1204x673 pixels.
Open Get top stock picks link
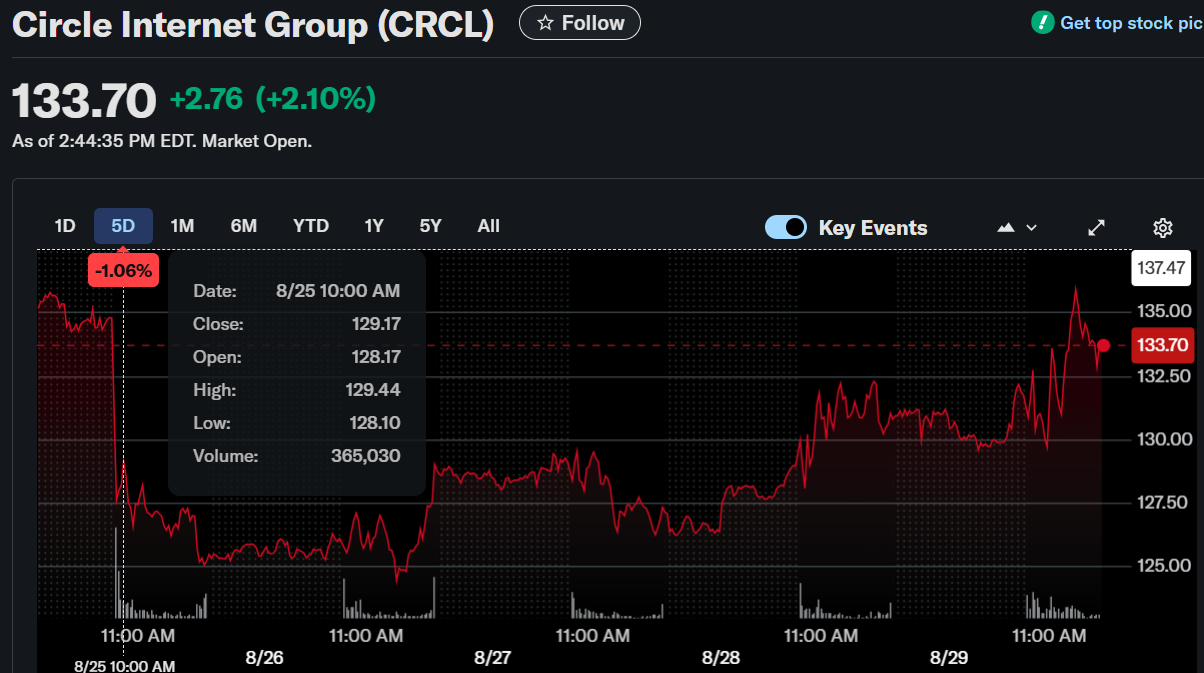click(x=1131, y=22)
